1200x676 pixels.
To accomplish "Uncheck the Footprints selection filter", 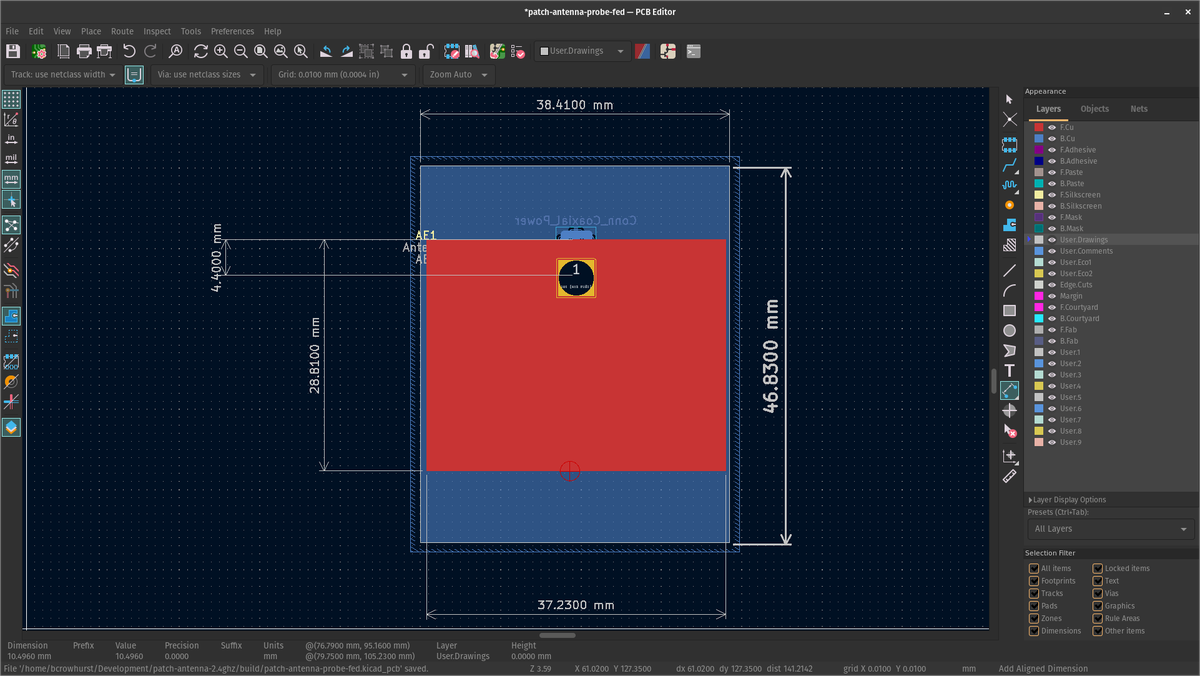I will (x=1034, y=581).
